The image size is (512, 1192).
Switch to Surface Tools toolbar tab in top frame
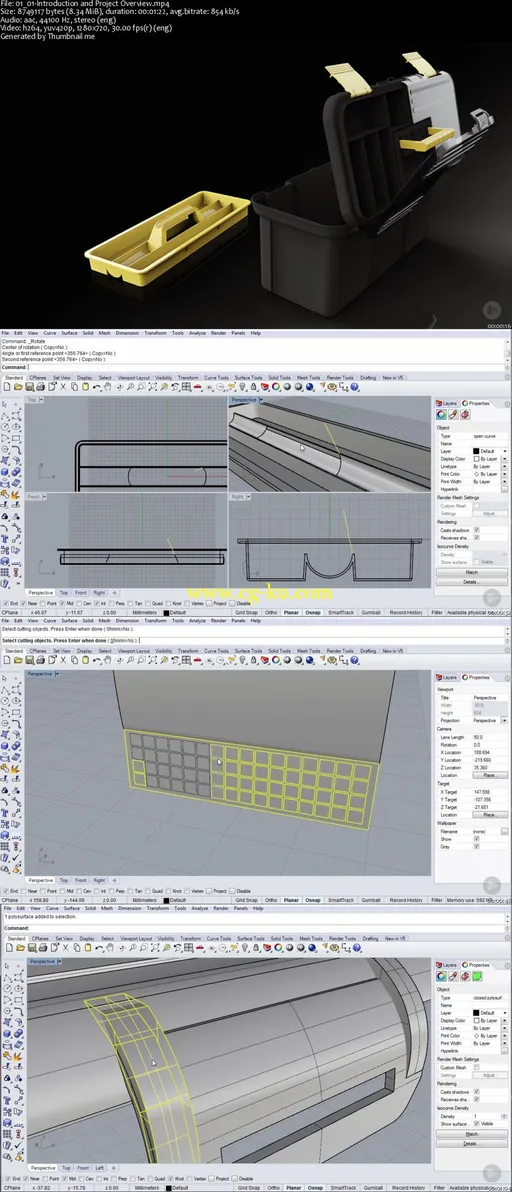[248, 377]
